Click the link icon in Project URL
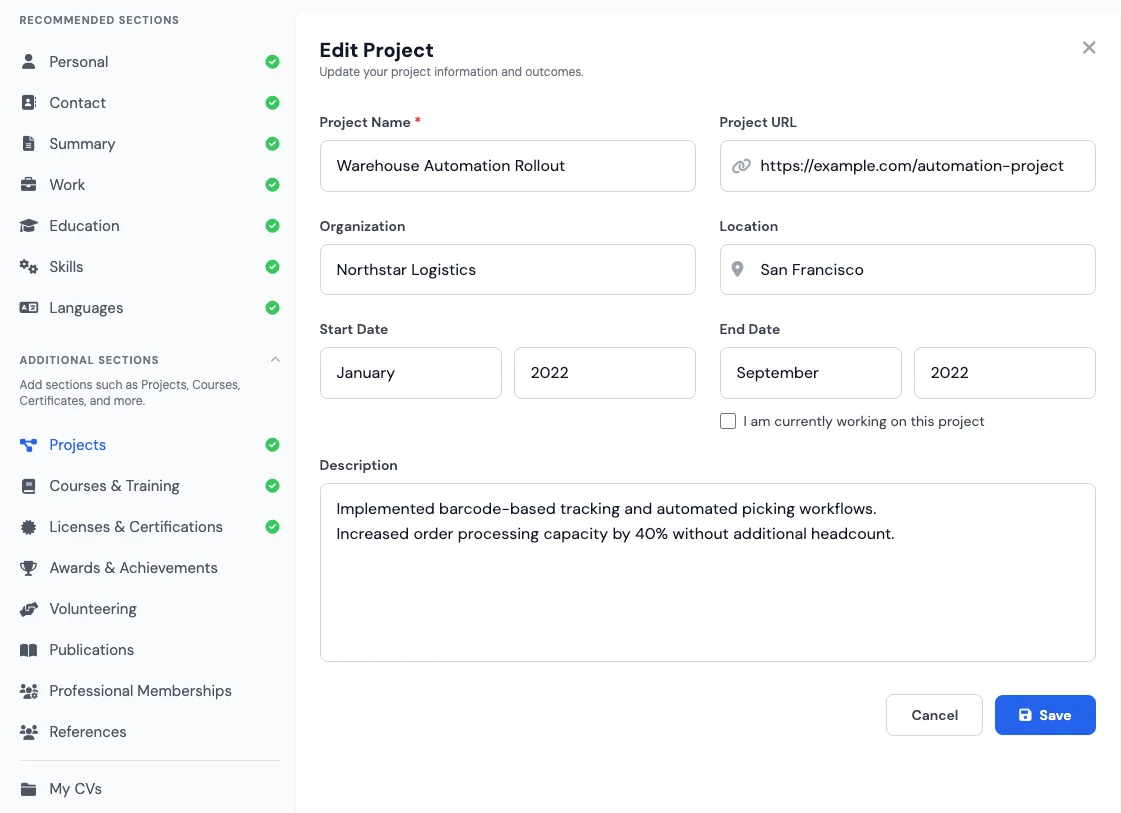This screenshot has width=1121, height=813. coord(741,166)
